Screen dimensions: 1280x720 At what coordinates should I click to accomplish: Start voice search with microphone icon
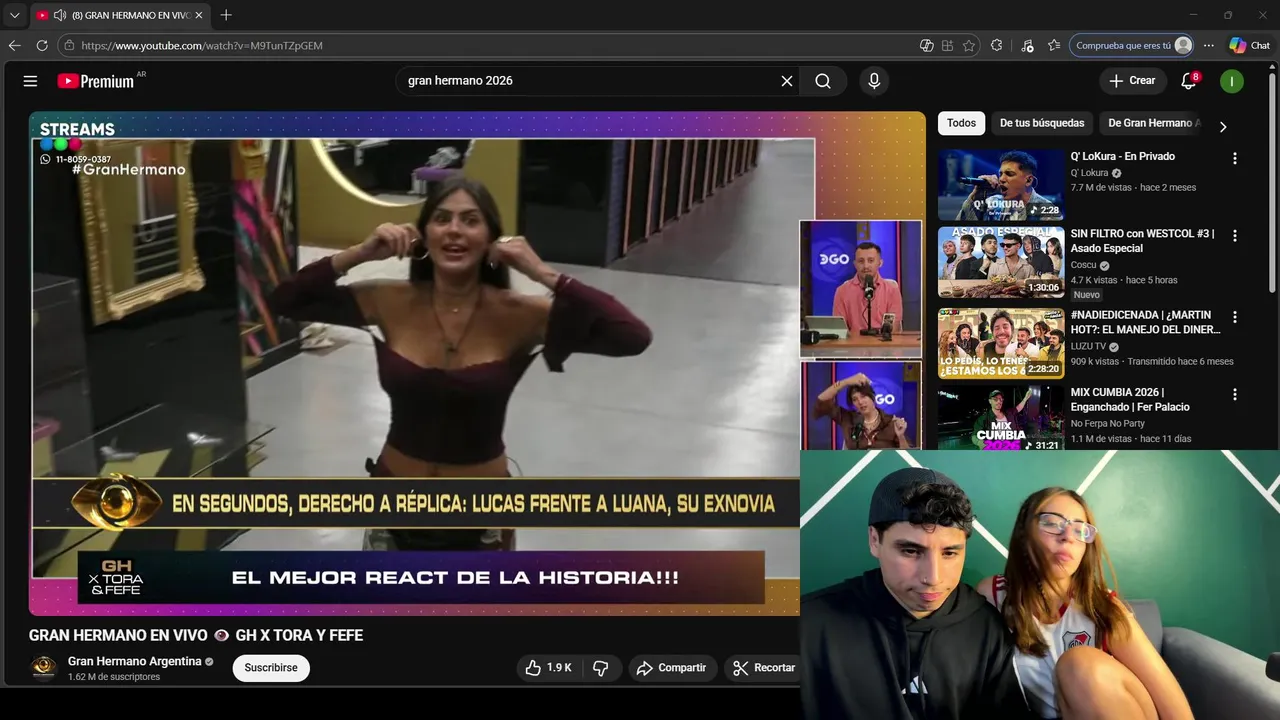pos(874,81)
